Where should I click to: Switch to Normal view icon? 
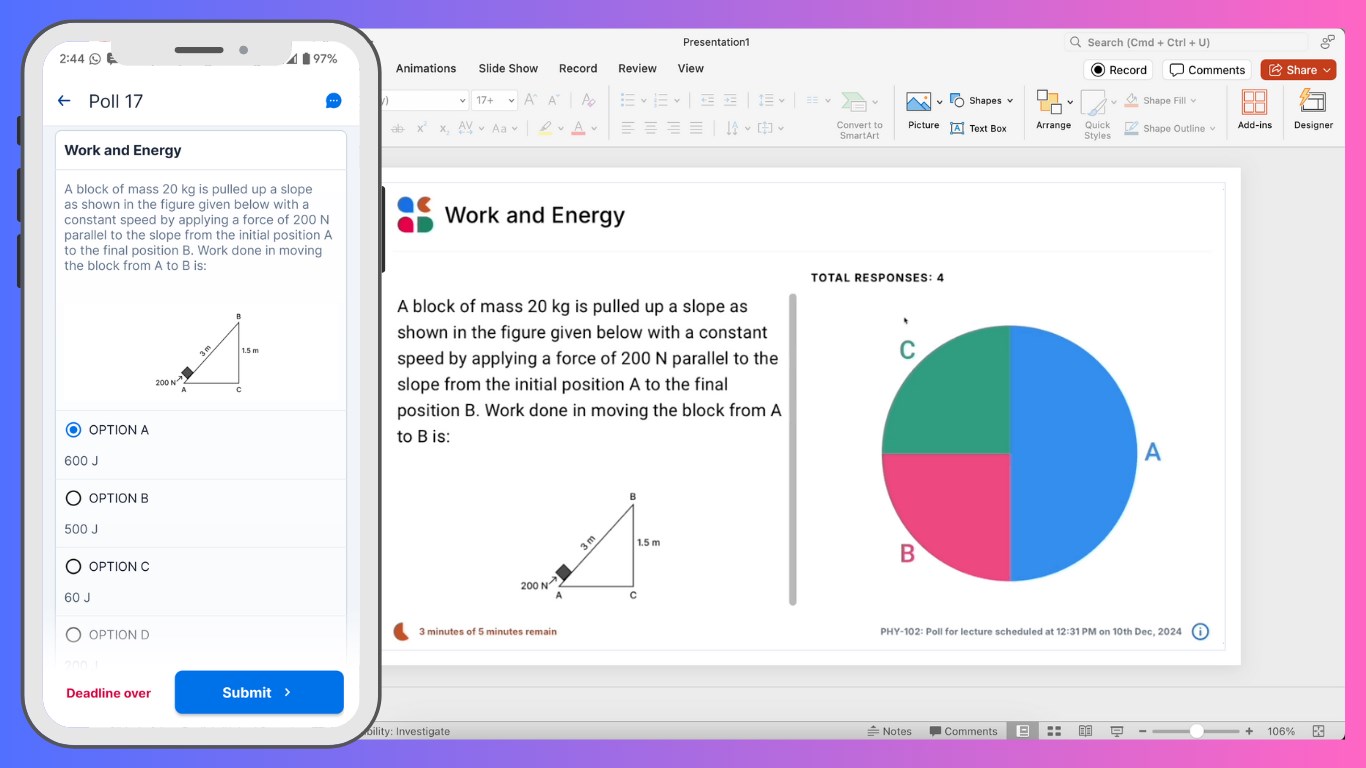coord(1023,731)
